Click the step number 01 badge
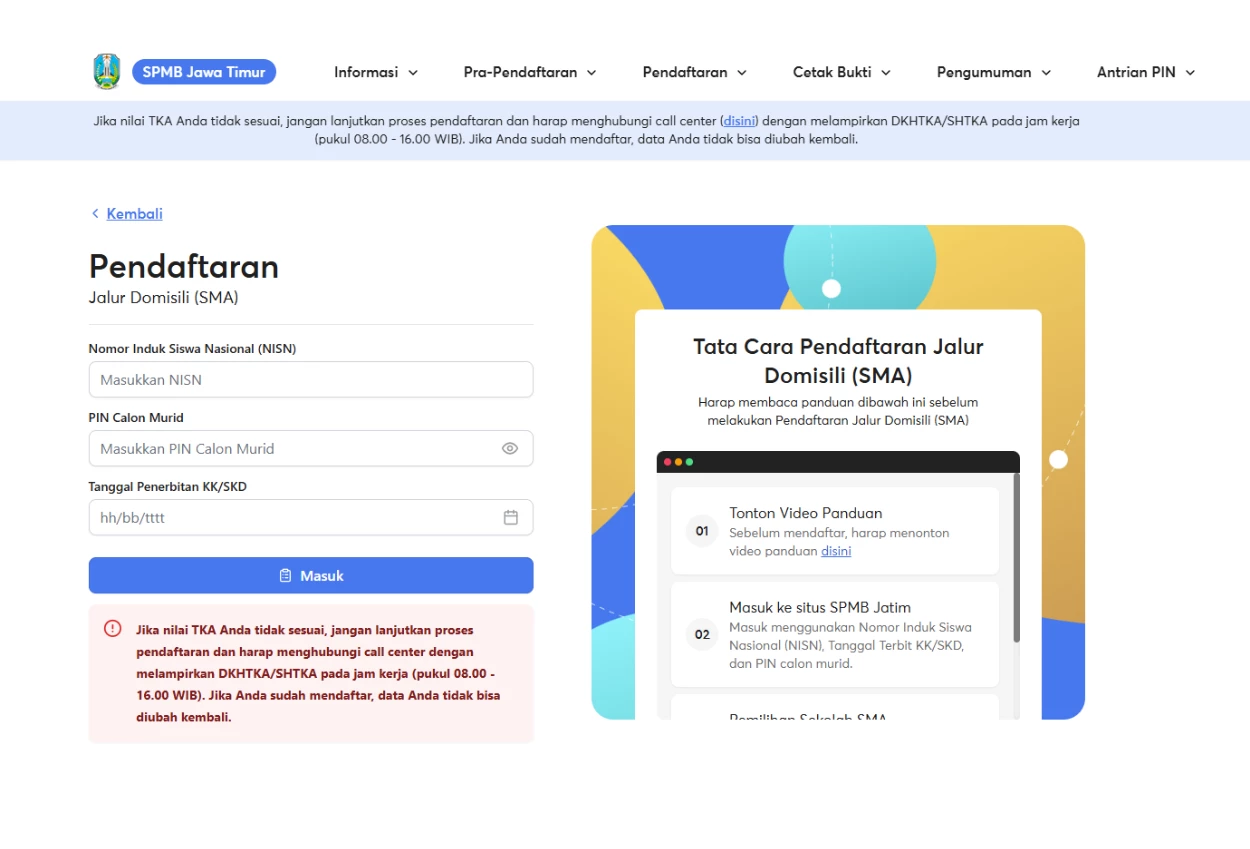The image size is (1250, 849). (702, 531)
